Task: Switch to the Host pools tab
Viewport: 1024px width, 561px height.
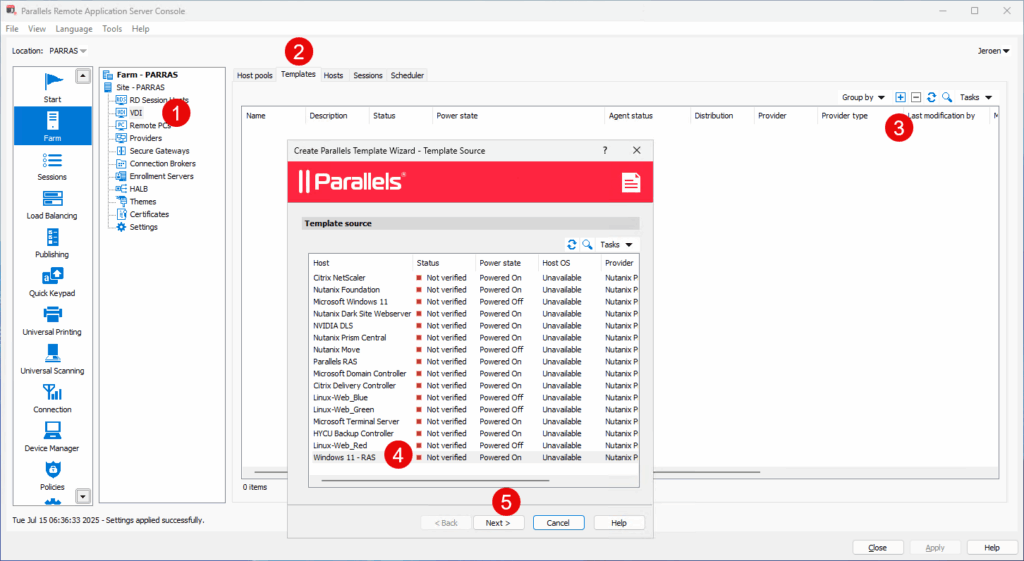Action: [255, 75]
